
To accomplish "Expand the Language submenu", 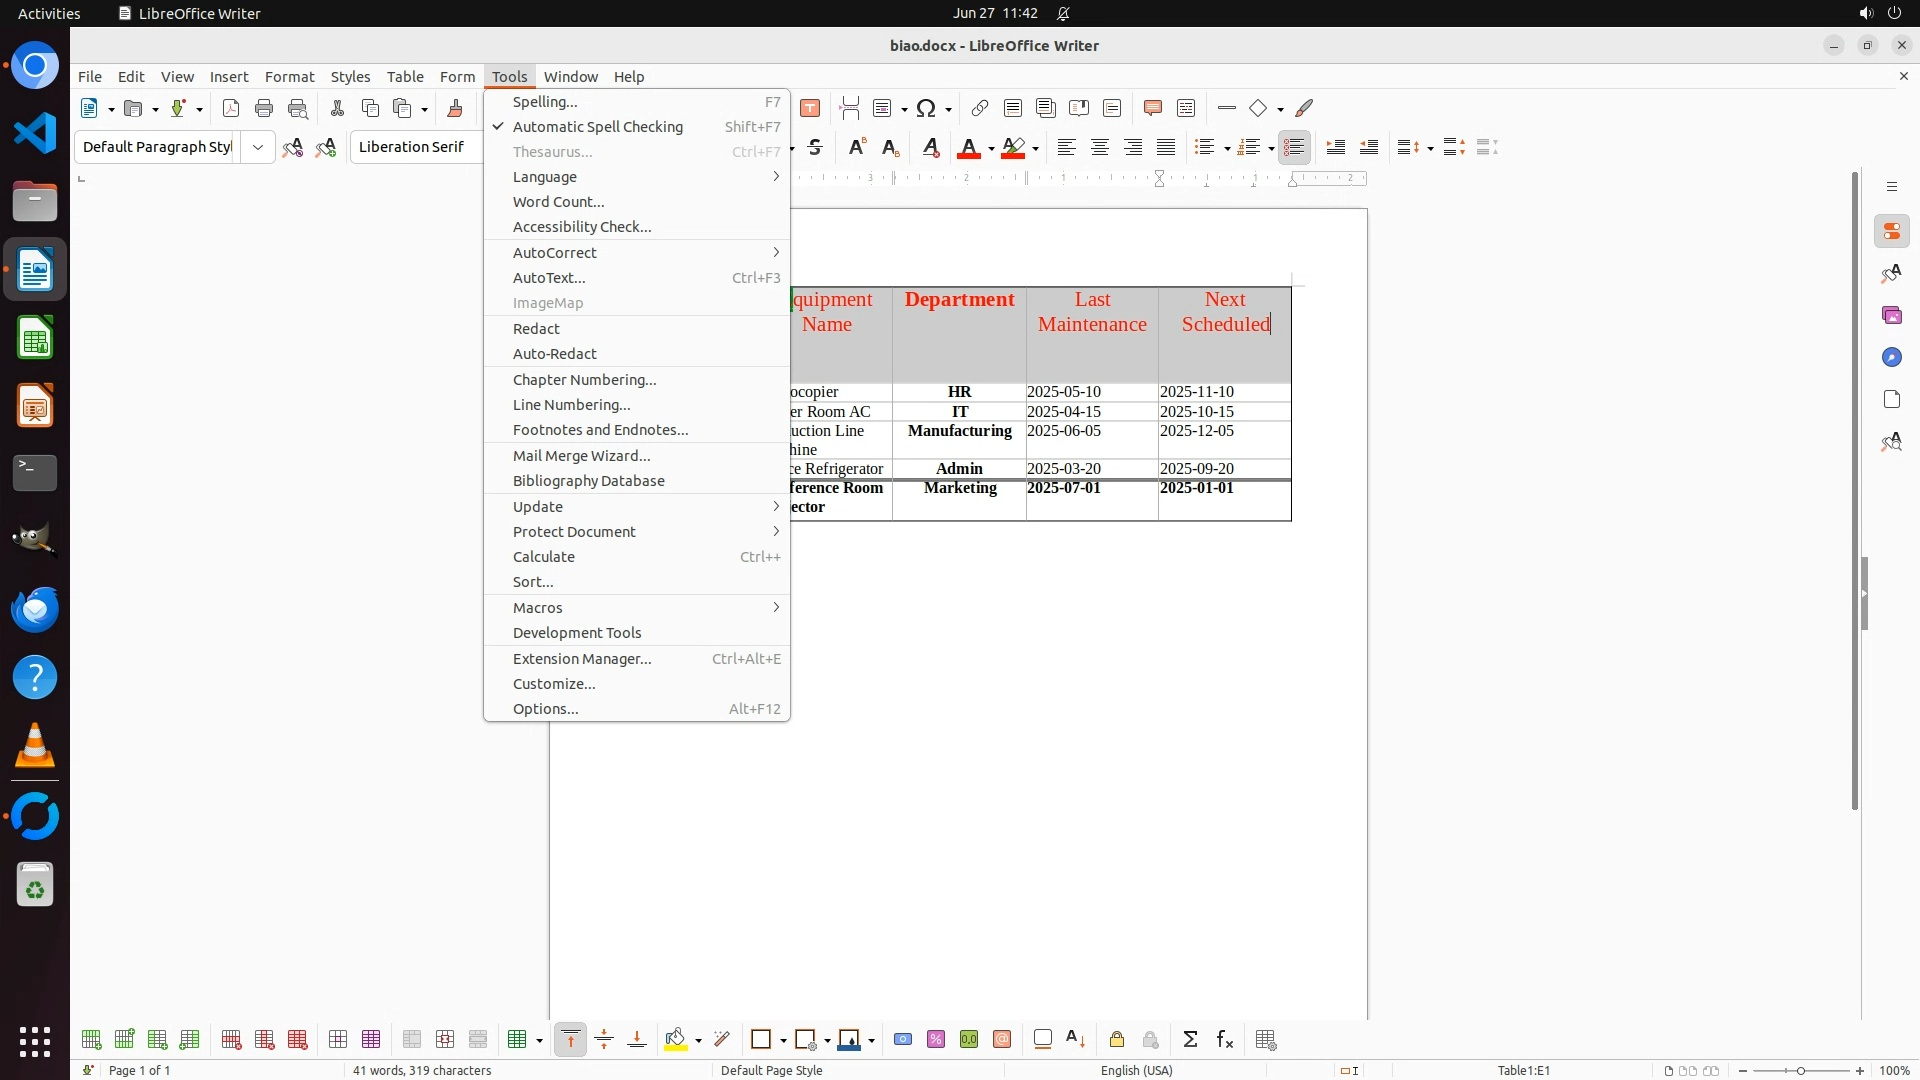I will (545, 177).
